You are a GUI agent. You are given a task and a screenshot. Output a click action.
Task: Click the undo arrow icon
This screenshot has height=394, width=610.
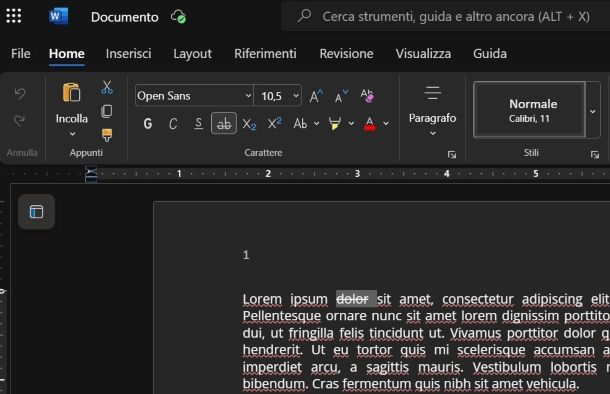19,93
